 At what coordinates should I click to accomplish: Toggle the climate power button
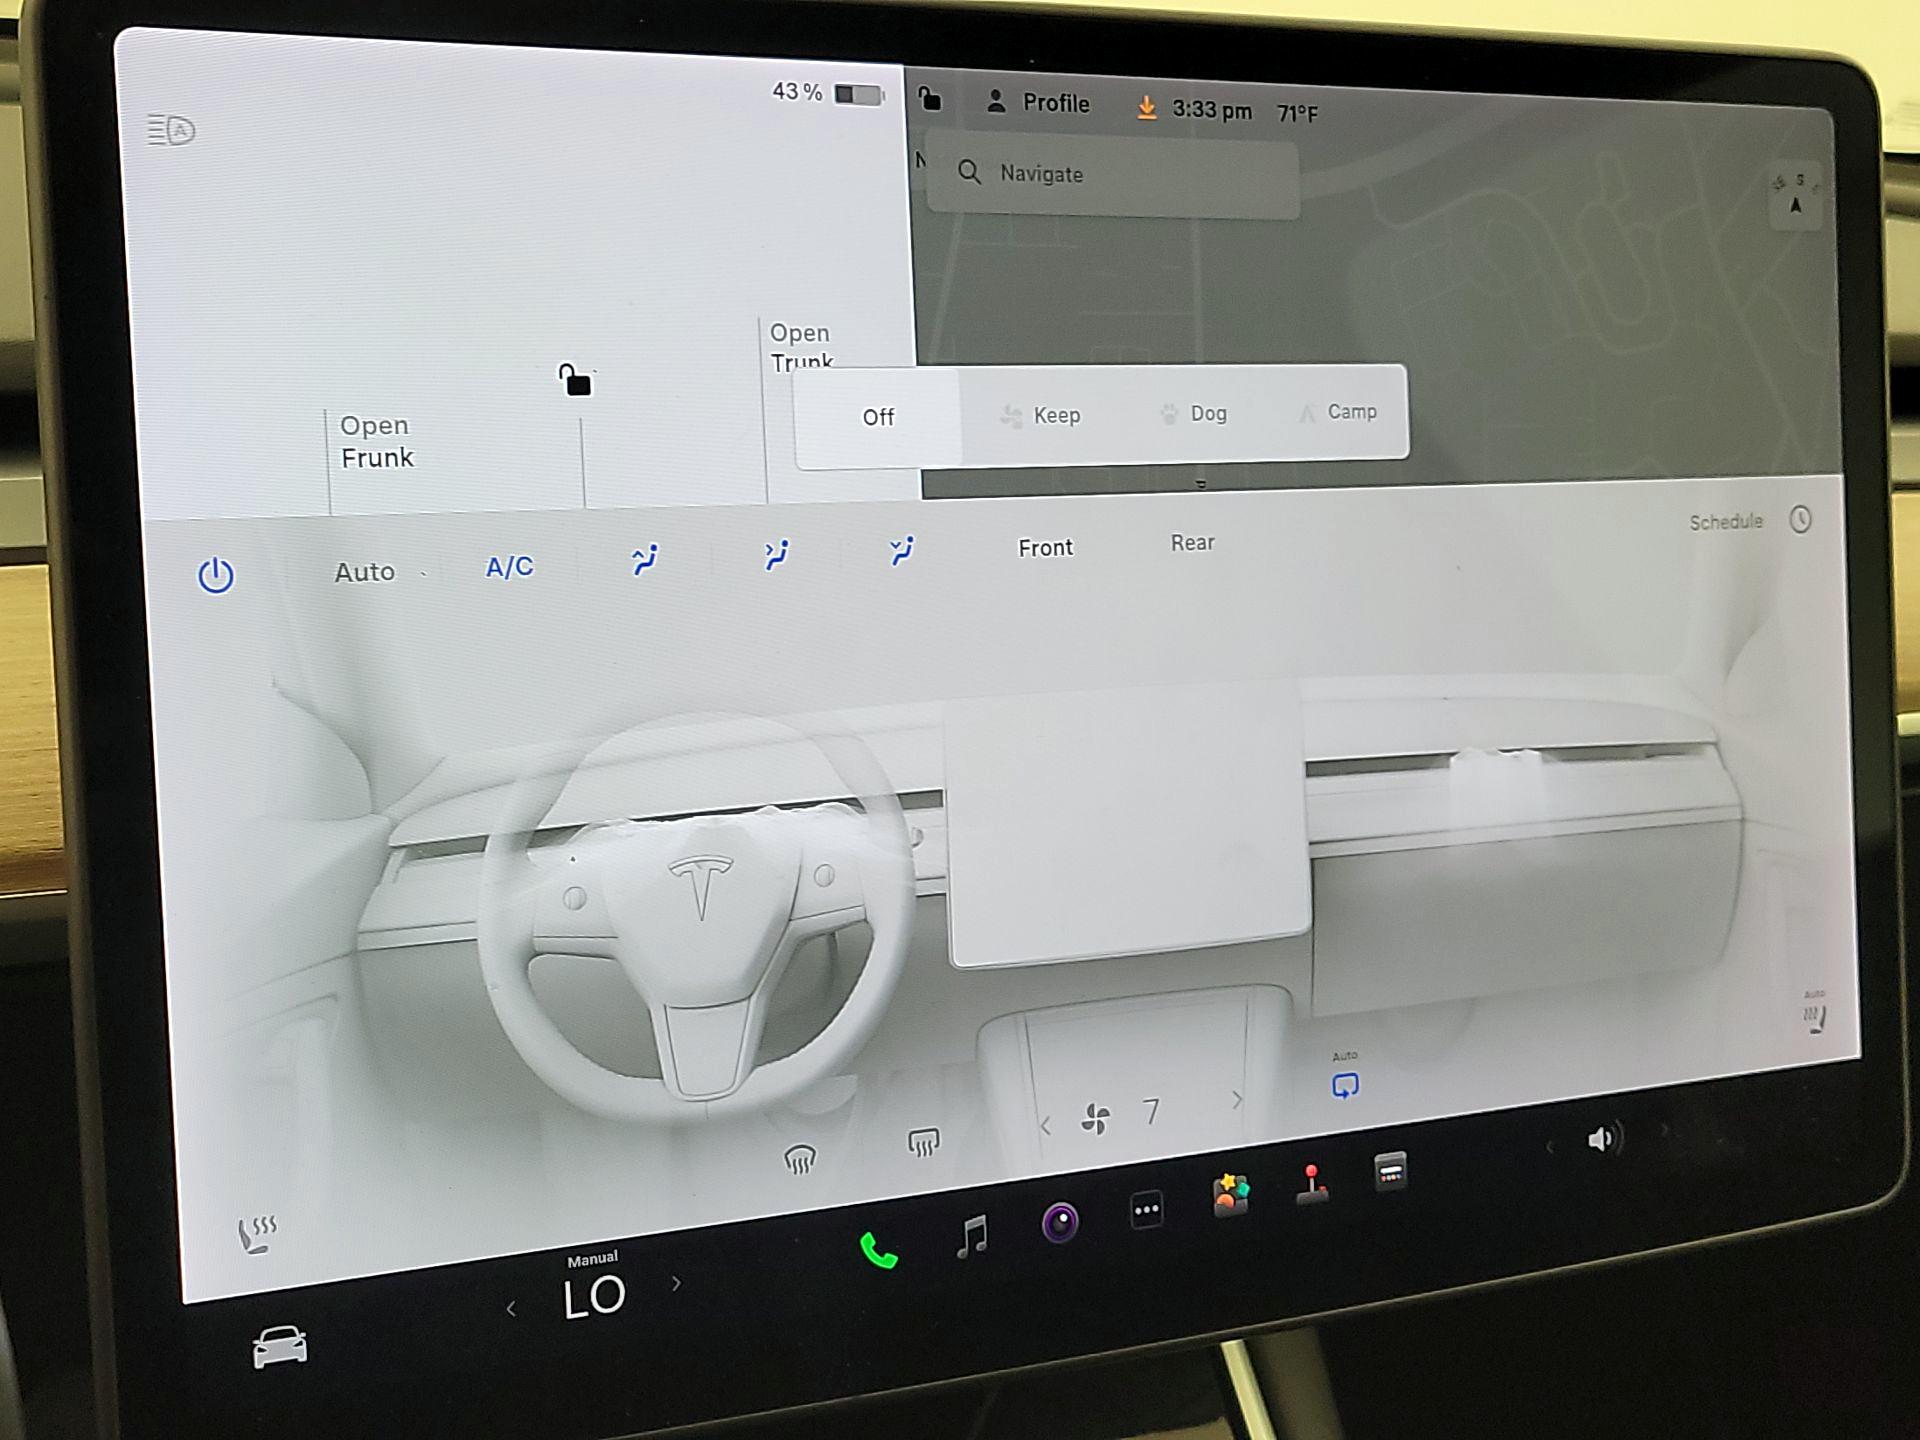[216, 575]
